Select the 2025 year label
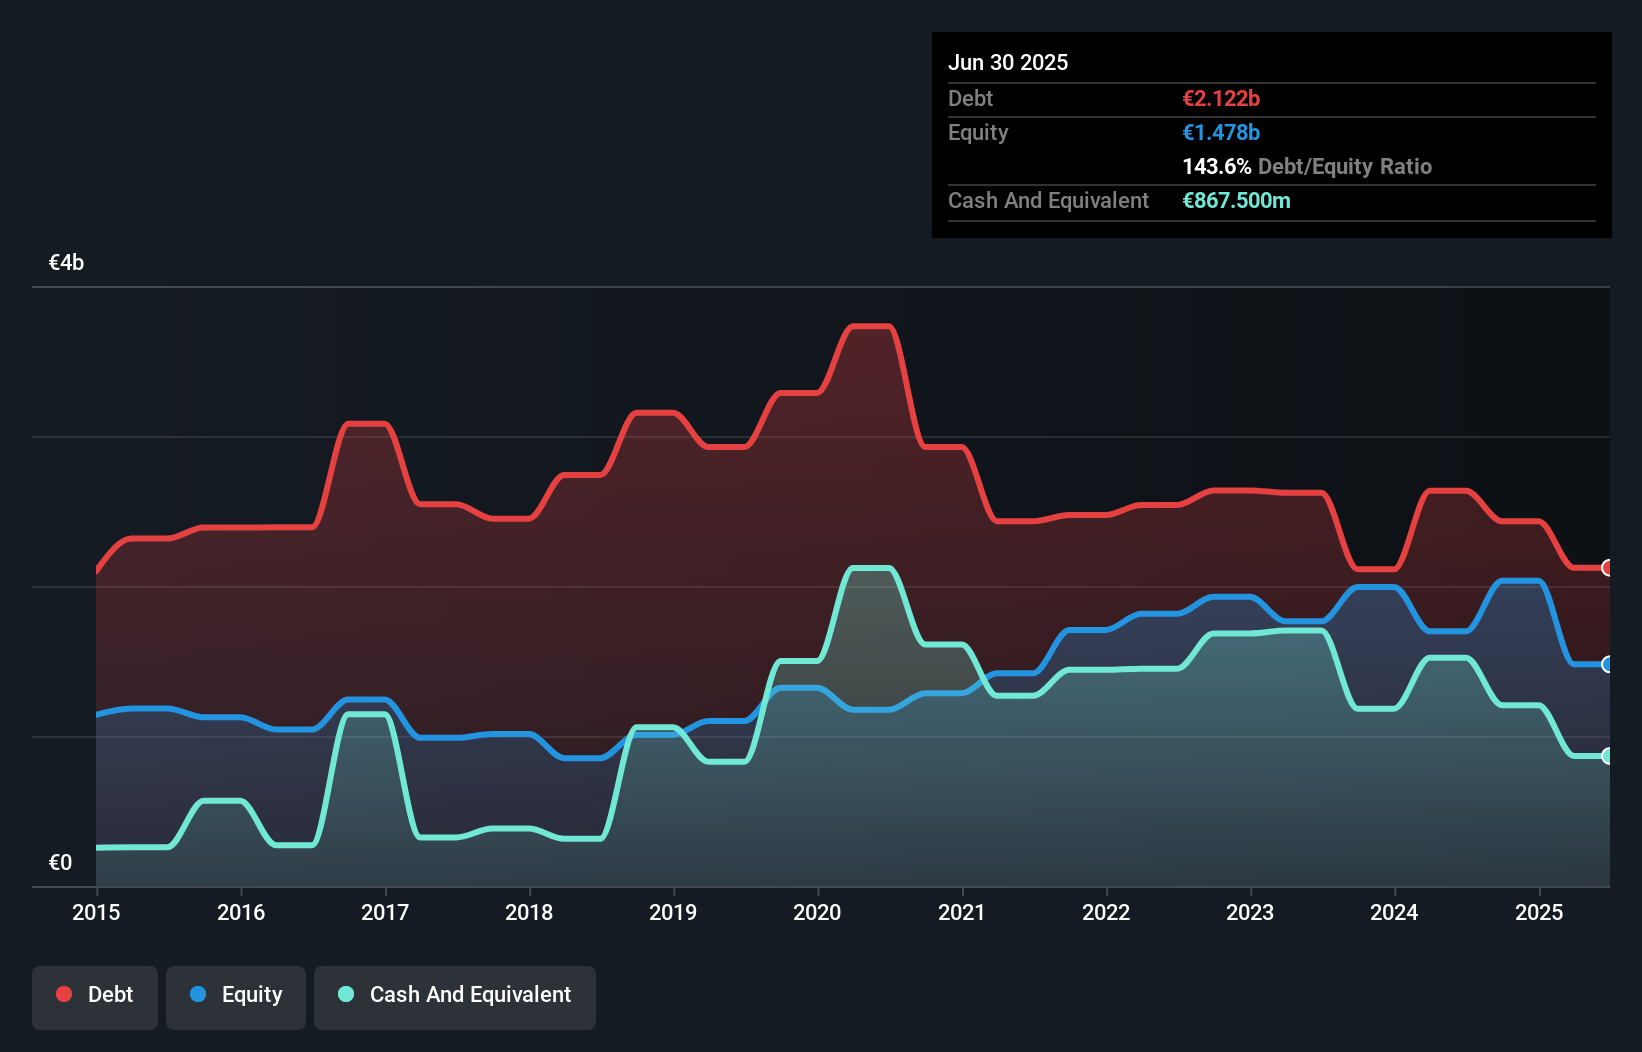The height and width of the screenshot is (1052, 1642). coord(1540,912)
